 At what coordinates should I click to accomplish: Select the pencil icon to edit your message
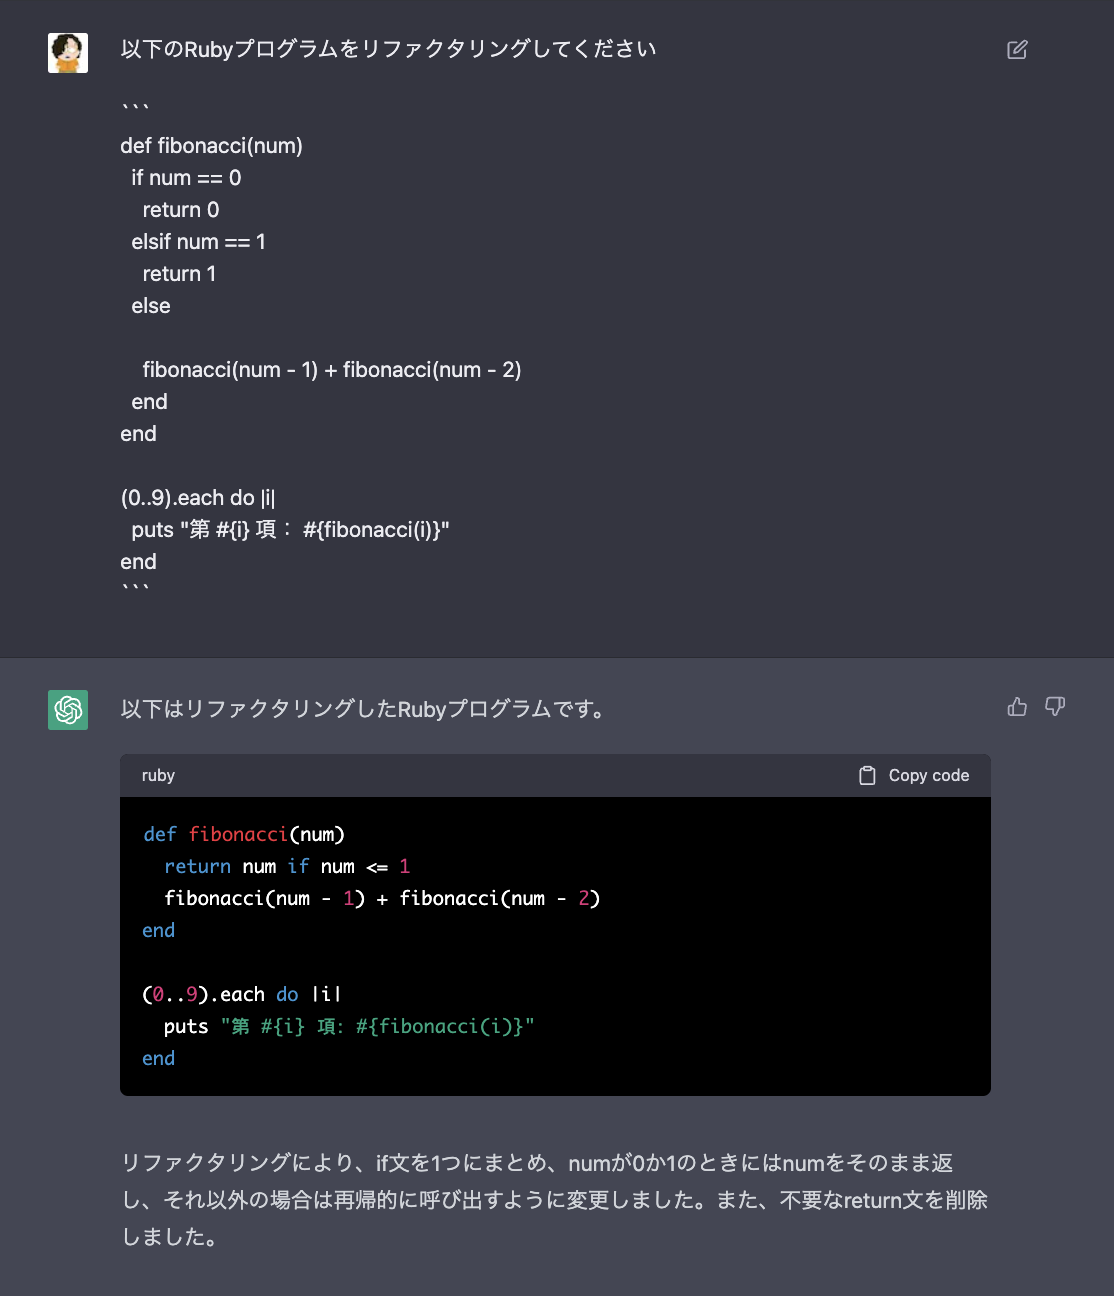[1016, 49]
